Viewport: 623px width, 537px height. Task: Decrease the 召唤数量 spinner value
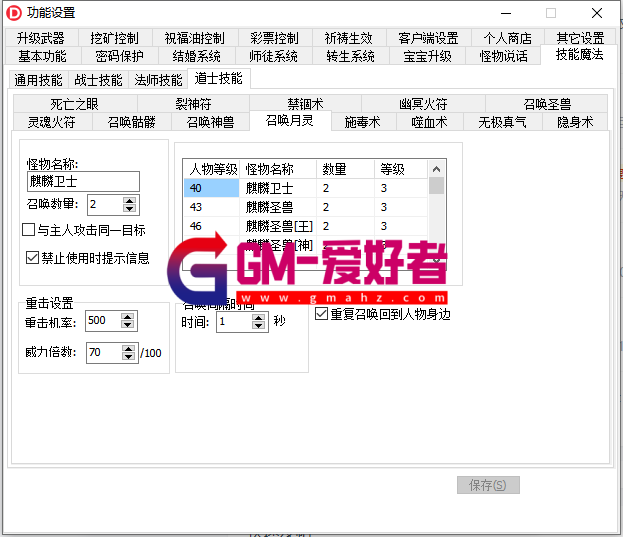[129, 209]
